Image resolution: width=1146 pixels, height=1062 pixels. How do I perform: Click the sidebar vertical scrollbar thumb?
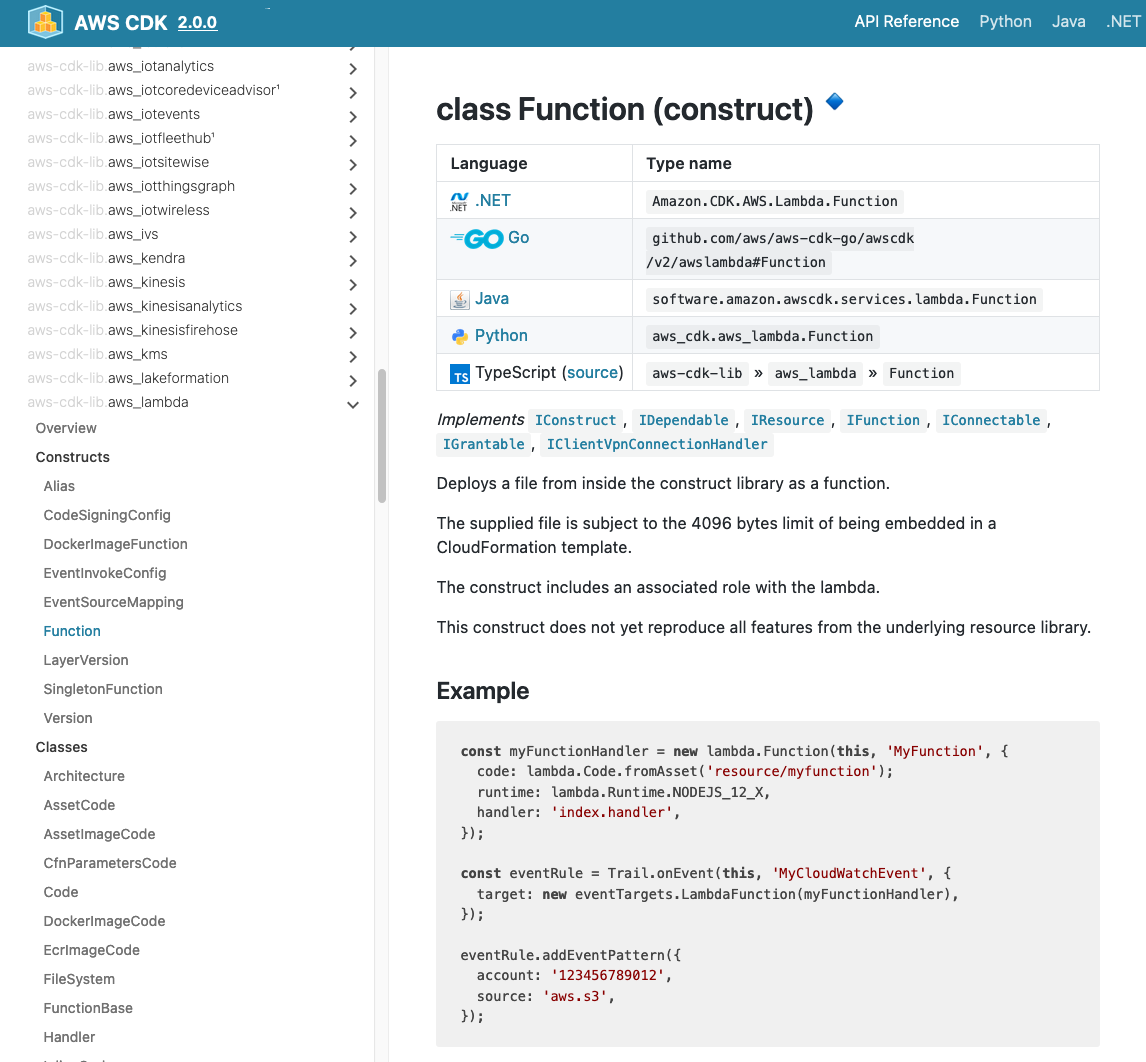point(382,436)
